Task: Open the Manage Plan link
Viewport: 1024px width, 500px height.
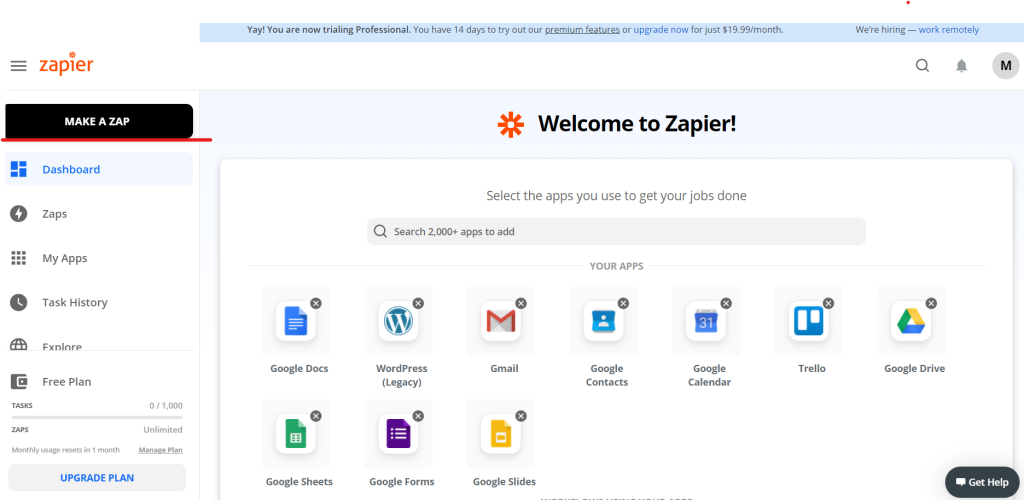Action: tap(161, 450)
